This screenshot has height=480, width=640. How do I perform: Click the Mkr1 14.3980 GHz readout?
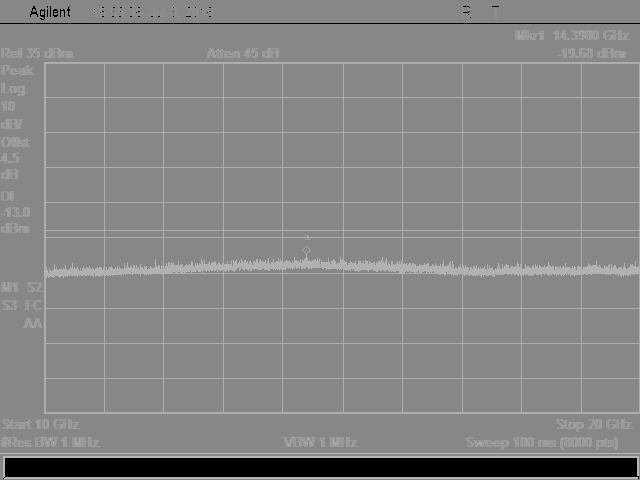point(571,36)
